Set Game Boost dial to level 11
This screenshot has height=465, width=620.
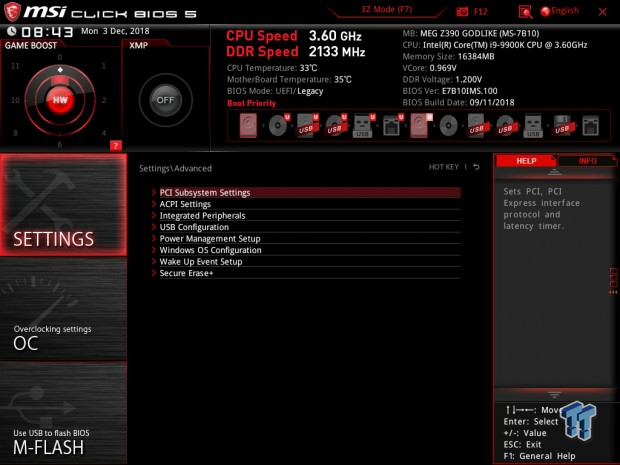[x=15, y=66]
